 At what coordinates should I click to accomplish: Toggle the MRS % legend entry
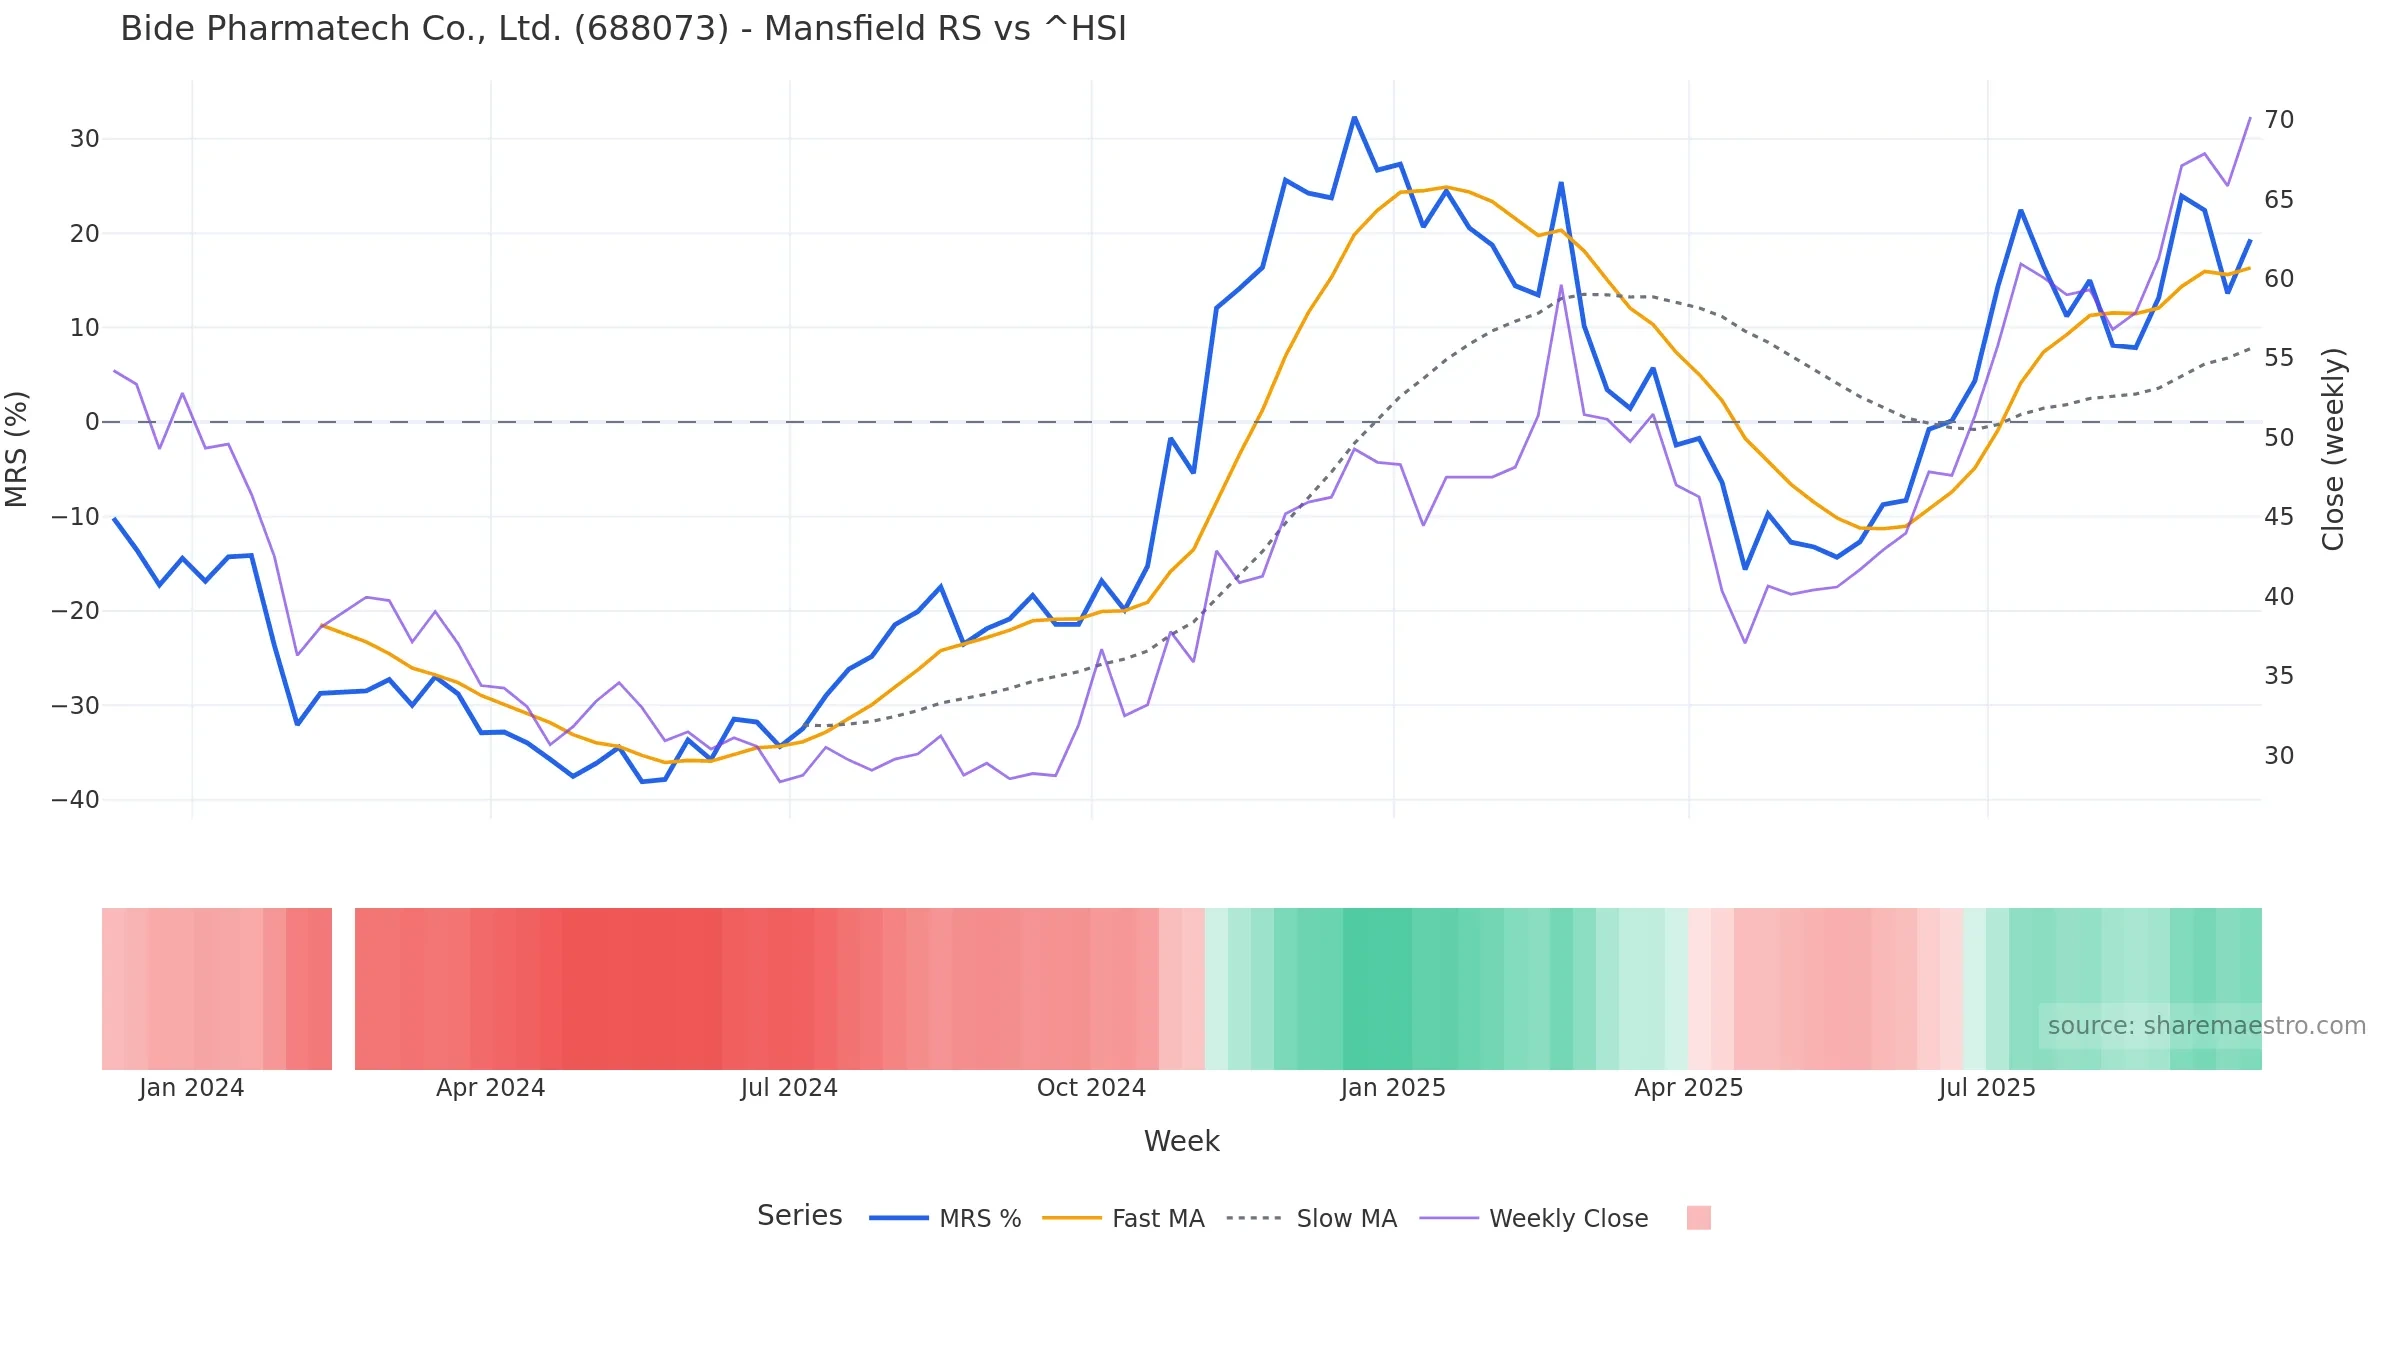[x=945, y=1218]
